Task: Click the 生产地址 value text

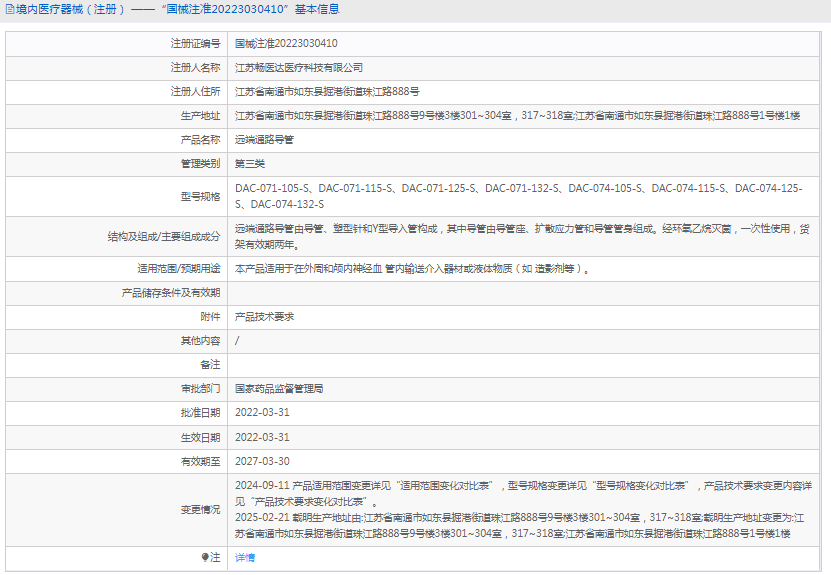Action: (517, 116)
